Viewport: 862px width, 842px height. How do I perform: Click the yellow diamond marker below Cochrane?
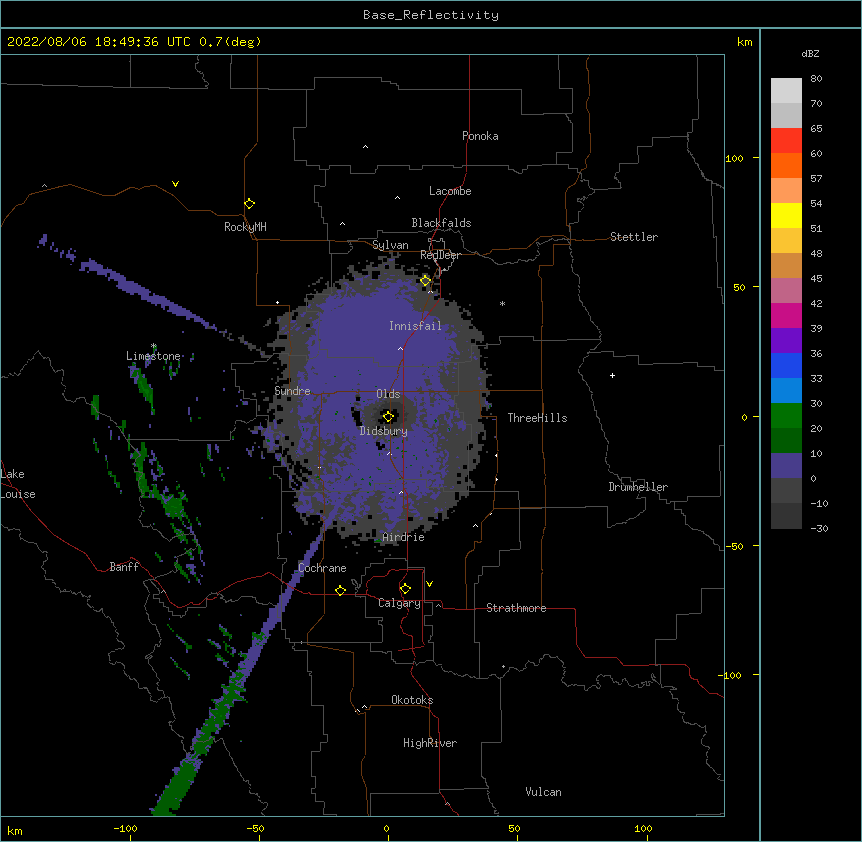coord(340,590)
